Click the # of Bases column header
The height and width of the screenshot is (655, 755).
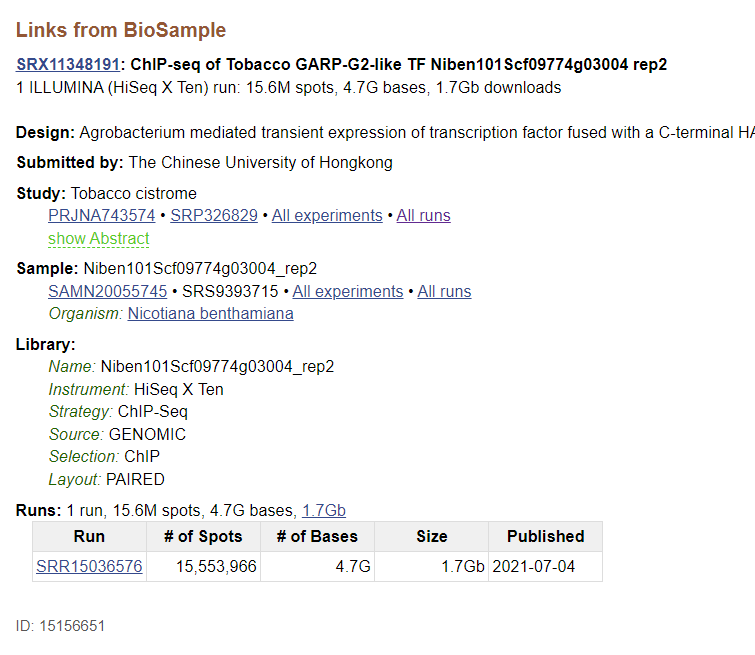tap(318, 536)
